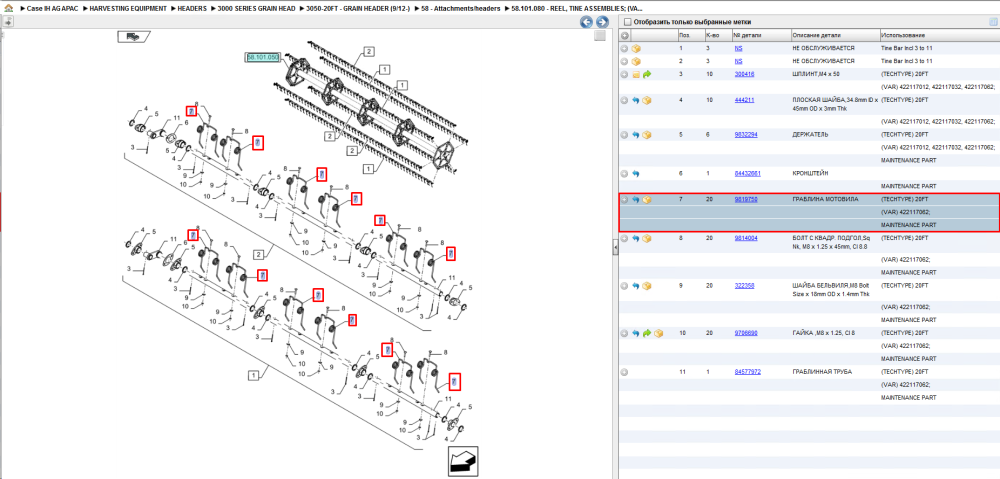1000x479 pixels.
Task: Click the blue arrow in part 322358 row
Action: click(636, 286)
